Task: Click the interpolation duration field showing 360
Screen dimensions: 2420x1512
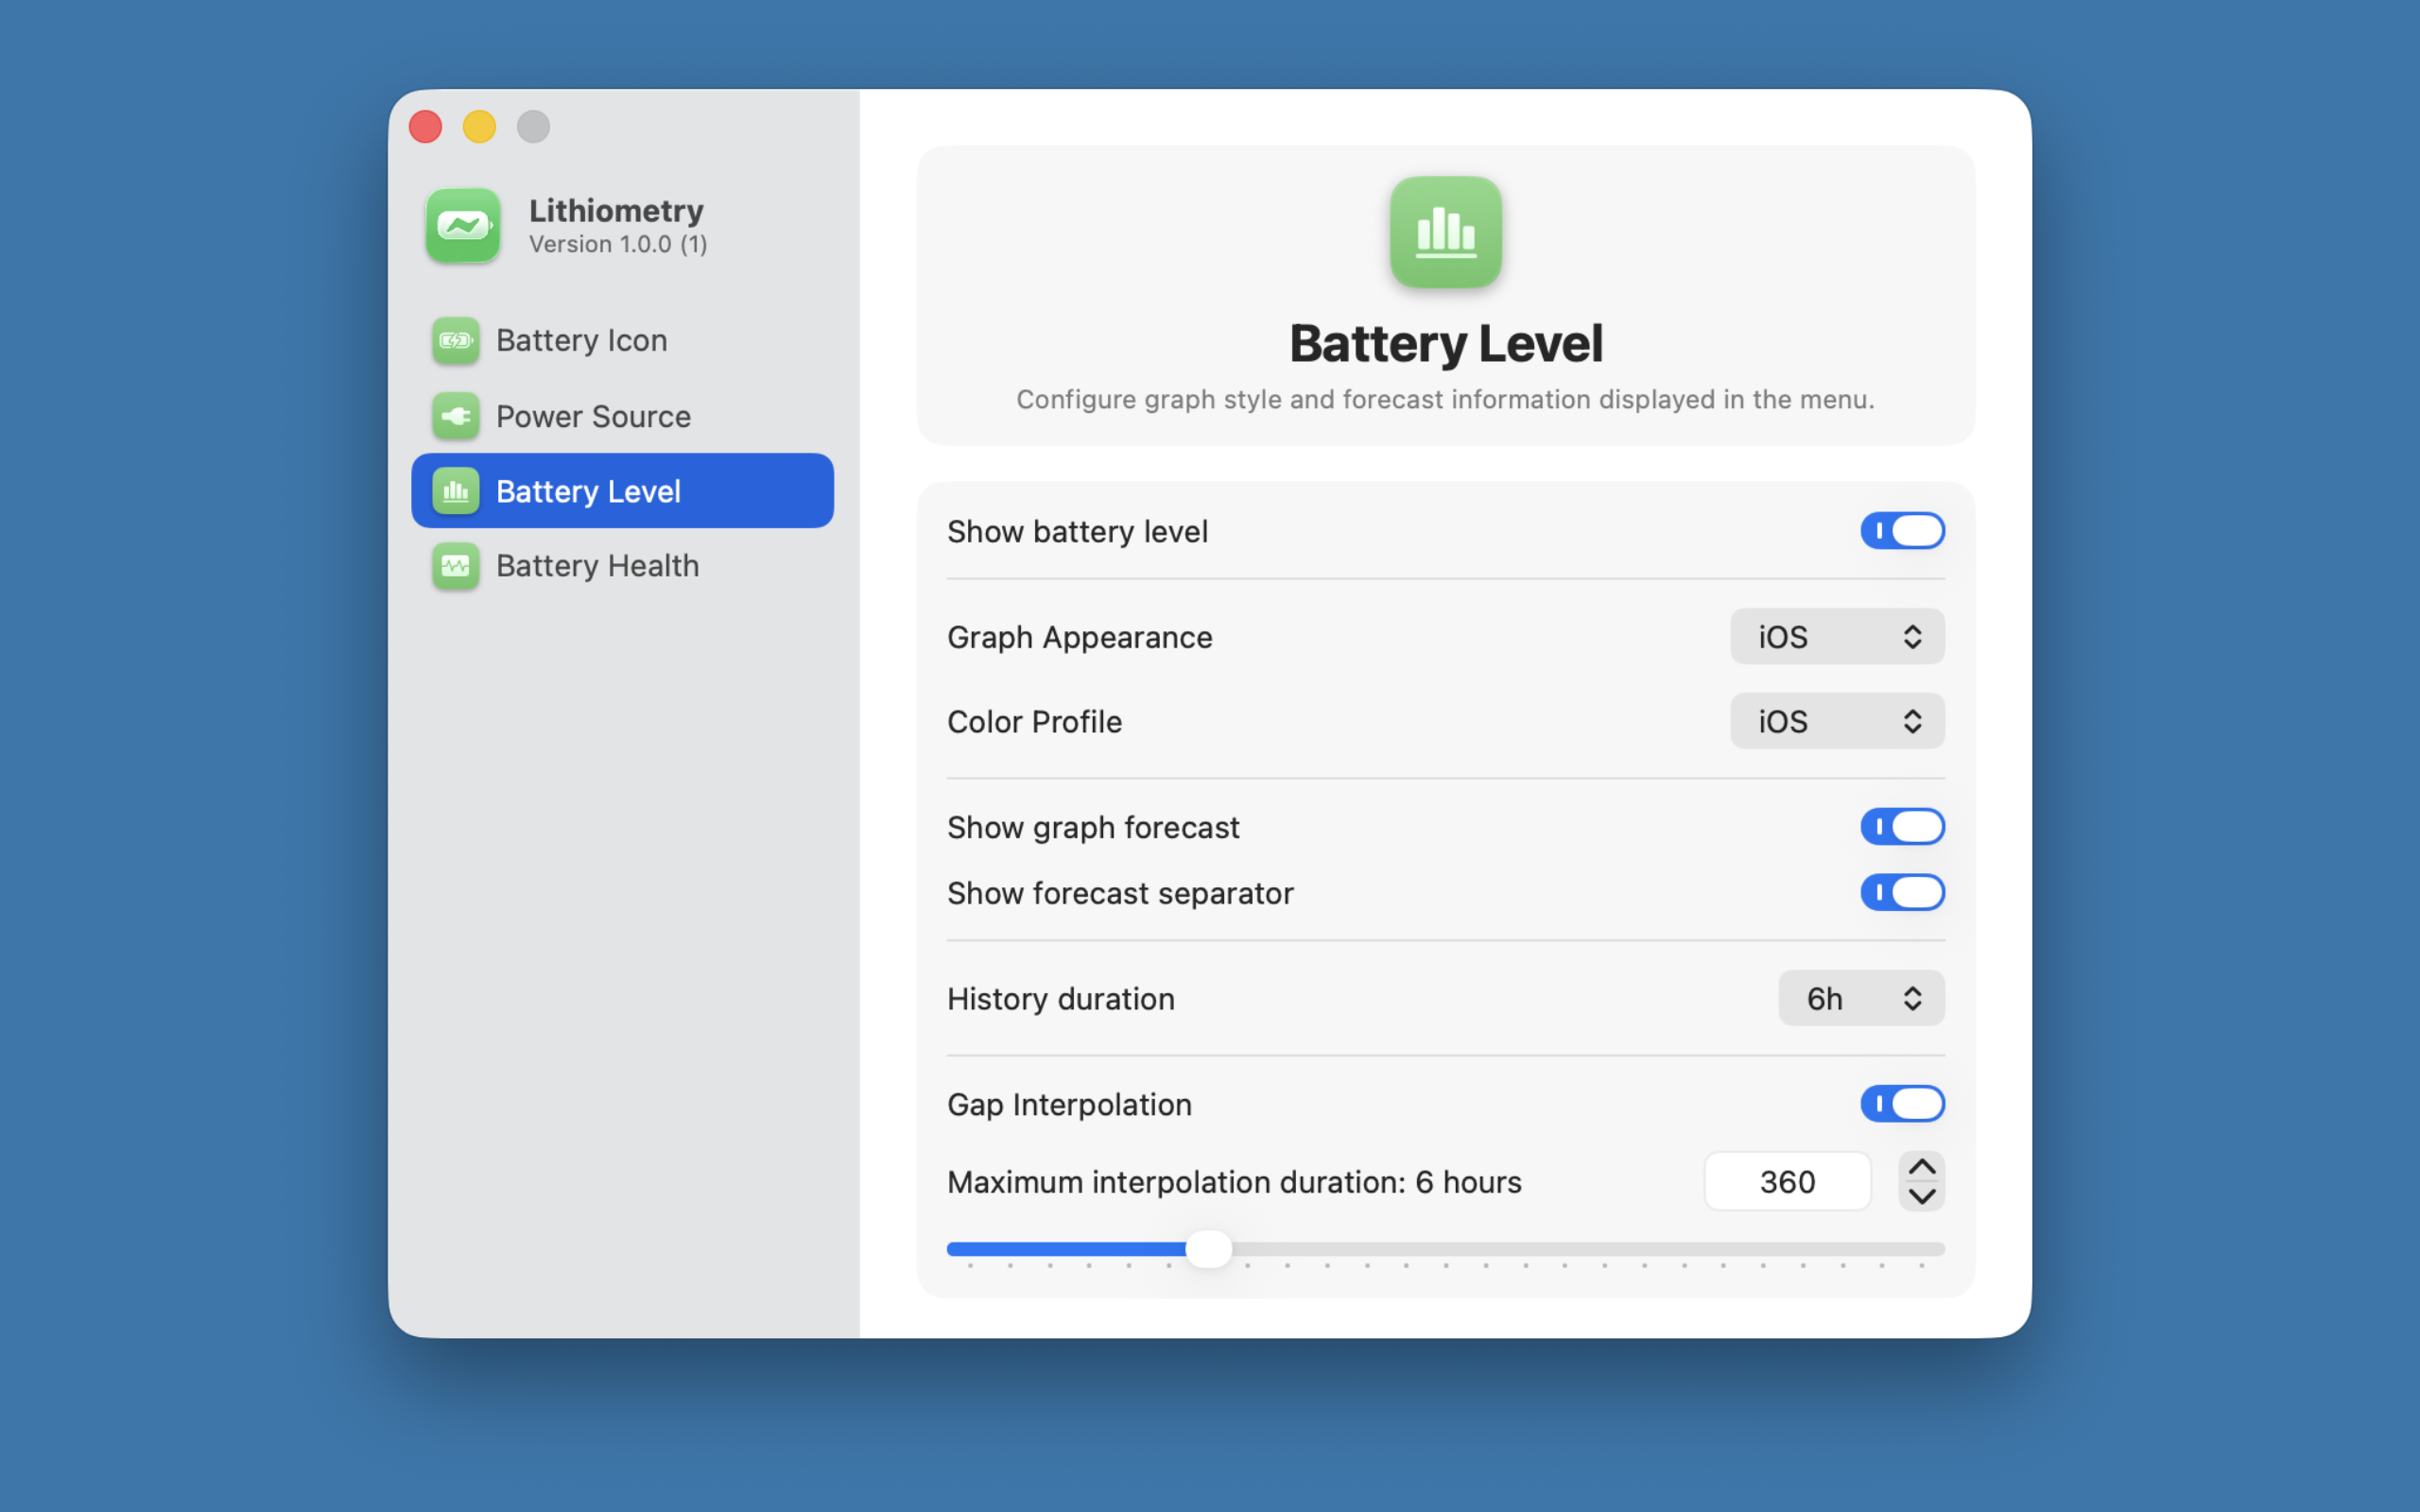Action: pyautogui.click(x=1787, y=1182)
